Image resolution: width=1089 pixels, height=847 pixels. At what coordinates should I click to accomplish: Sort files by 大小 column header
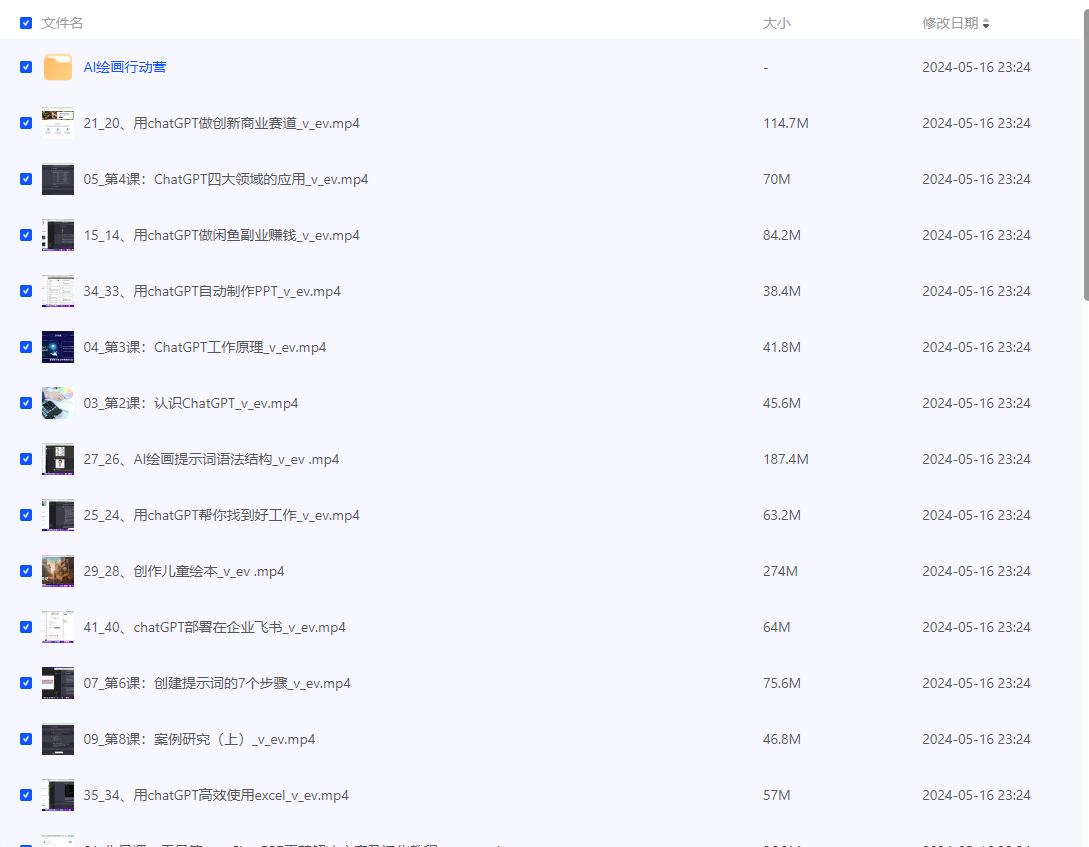[x=776, y=23]
